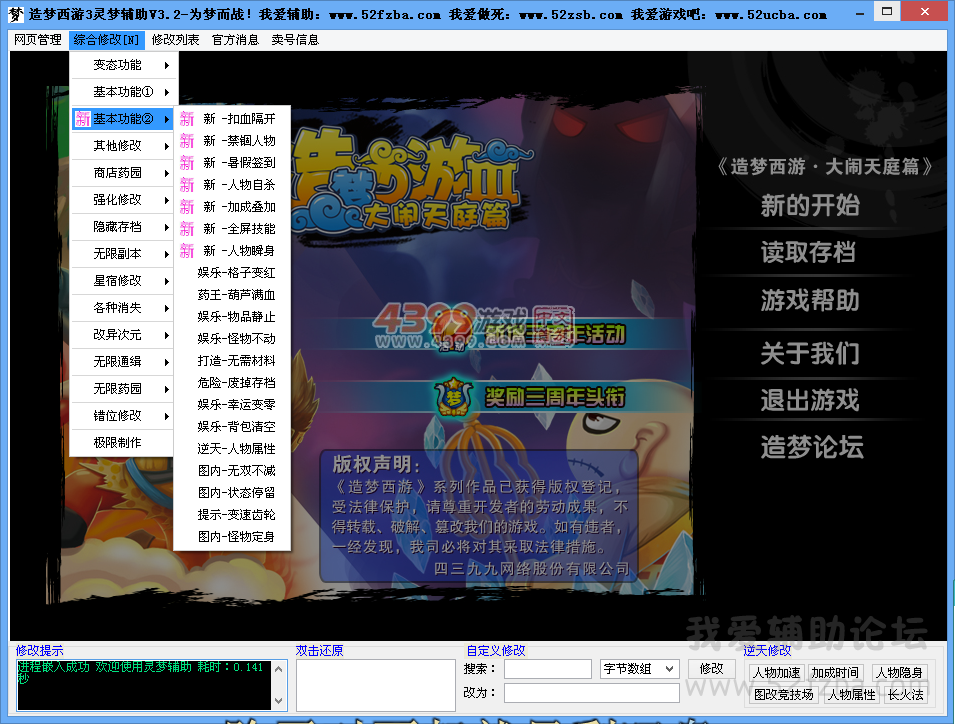Click the 奖励三周年头衔 banner
Screen dimensions: 955x724
coord(555,398)
